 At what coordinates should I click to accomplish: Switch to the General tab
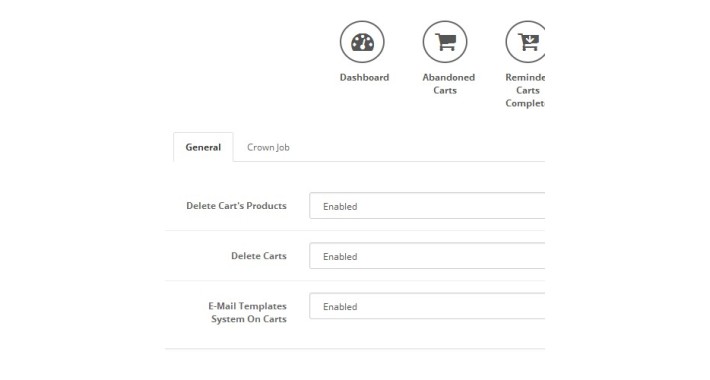click(203, 147)
